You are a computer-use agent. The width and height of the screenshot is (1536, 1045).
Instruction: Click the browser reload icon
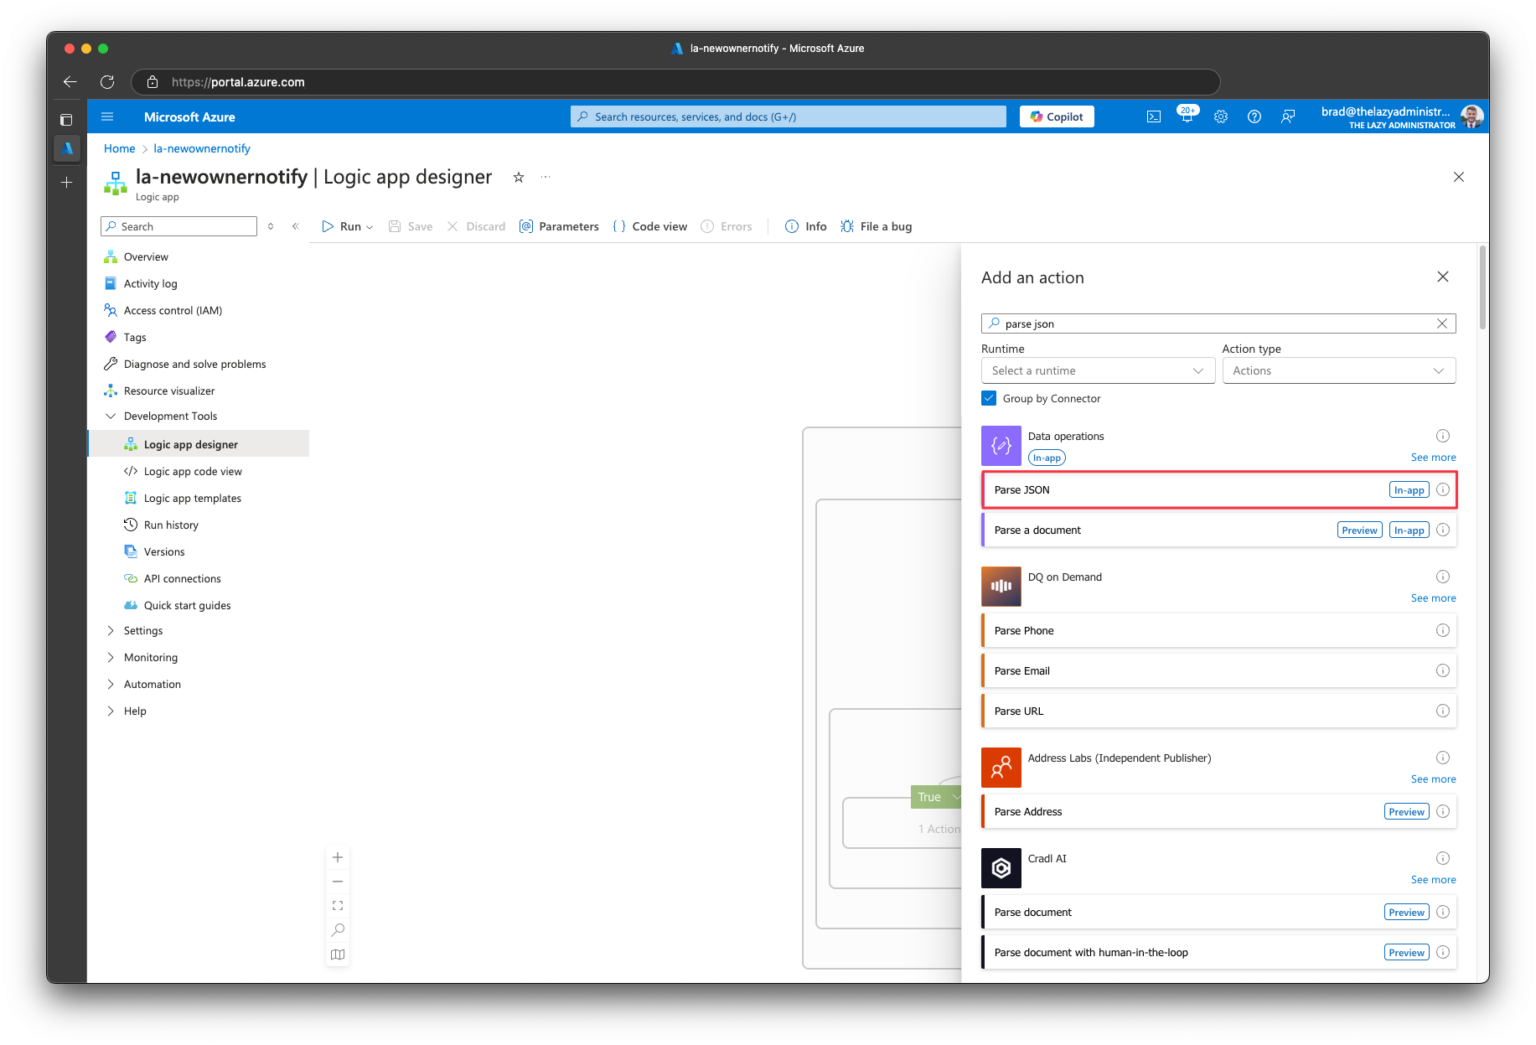[x=107, y=82]
